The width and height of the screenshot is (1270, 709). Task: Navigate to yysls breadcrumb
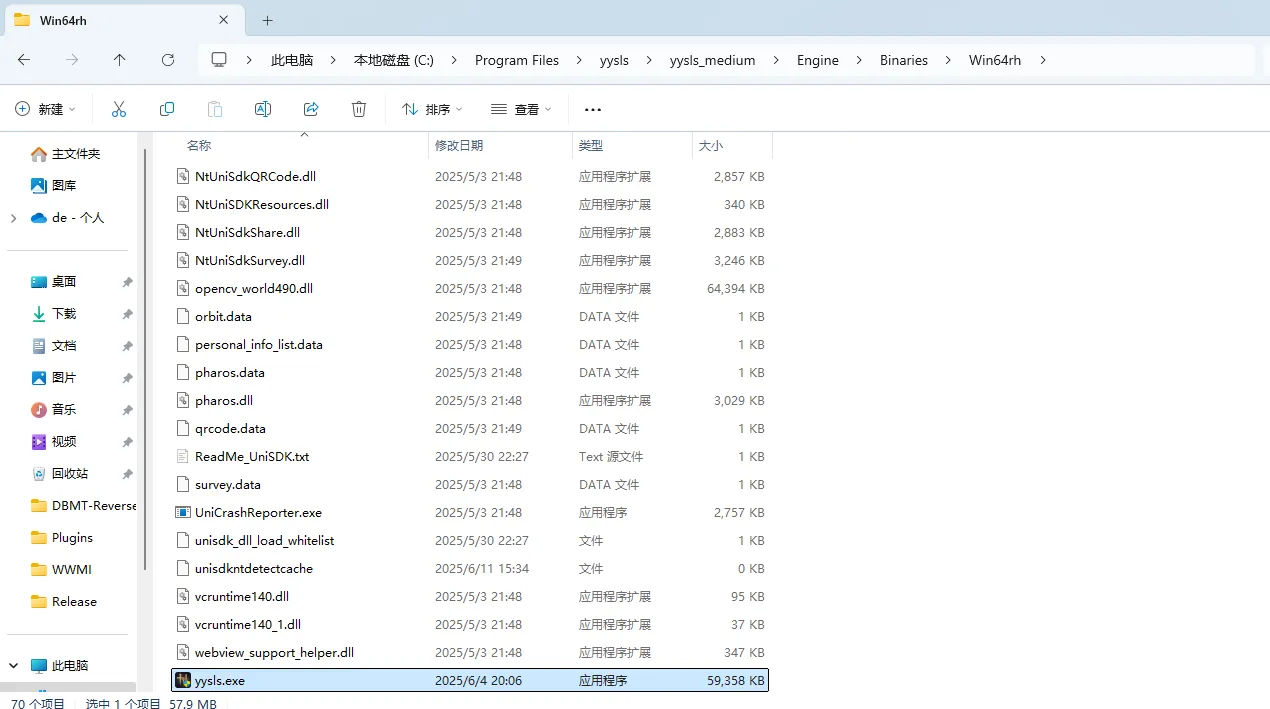click(614, 60)
